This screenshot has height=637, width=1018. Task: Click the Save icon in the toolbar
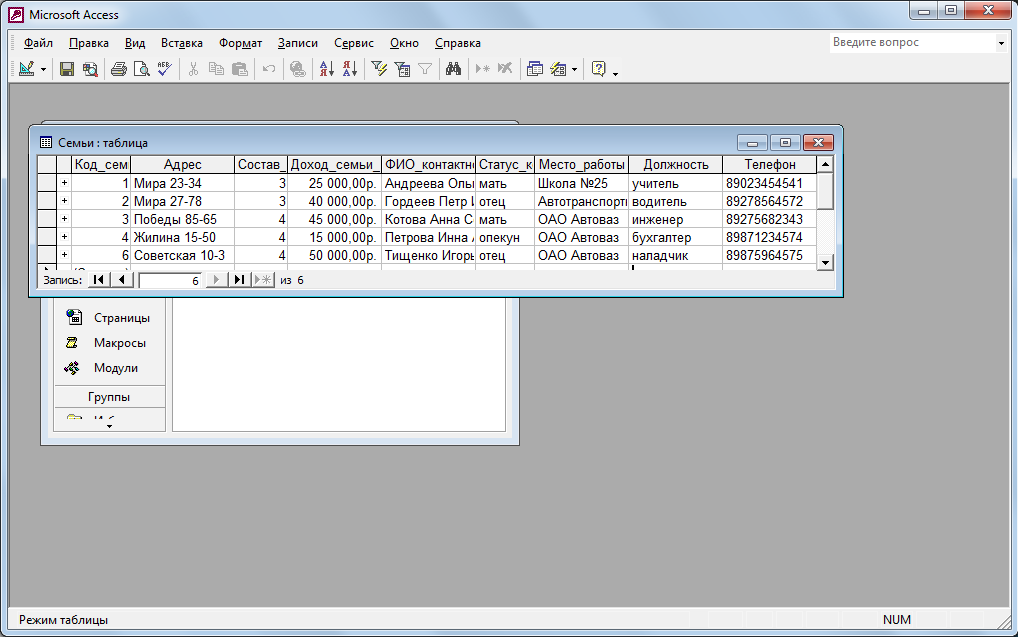pos(67,69)
